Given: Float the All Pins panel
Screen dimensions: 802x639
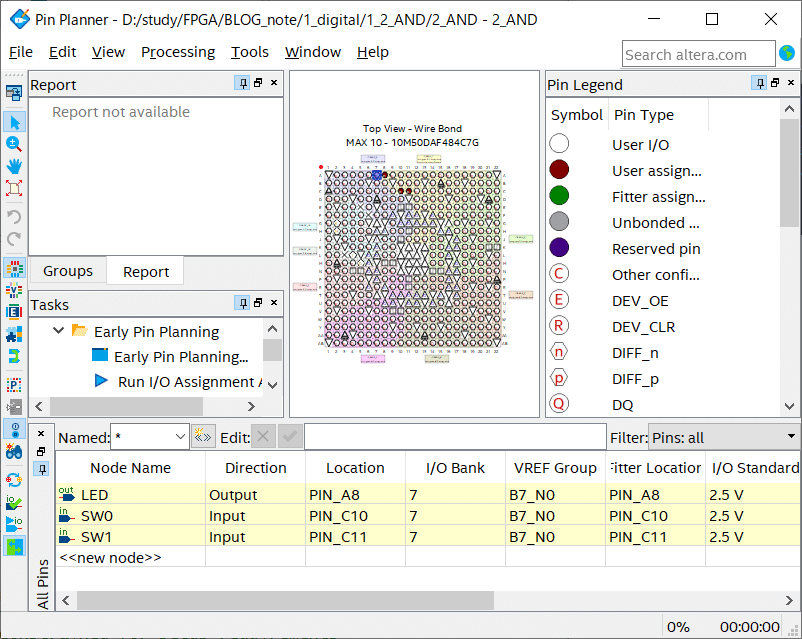Looking at the screenshot, I should point(41,452).
